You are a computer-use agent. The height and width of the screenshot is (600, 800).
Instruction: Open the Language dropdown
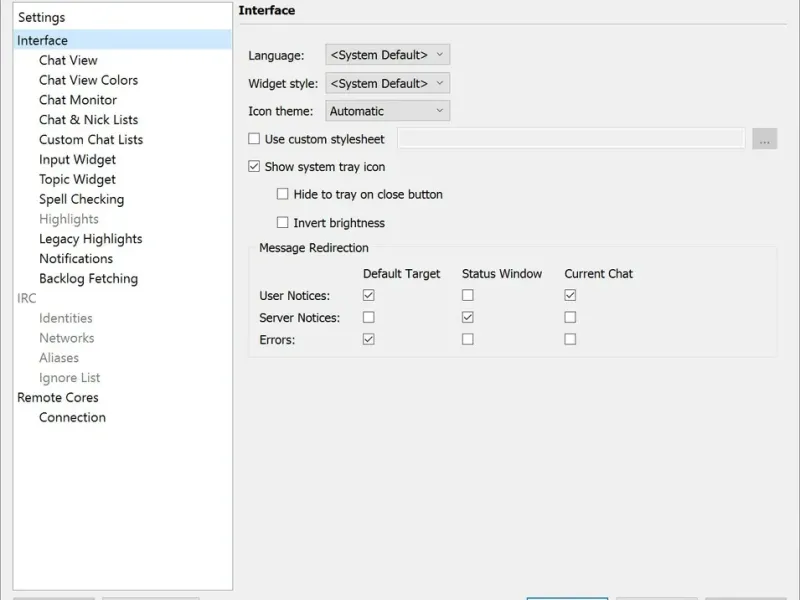click(387, 55)
